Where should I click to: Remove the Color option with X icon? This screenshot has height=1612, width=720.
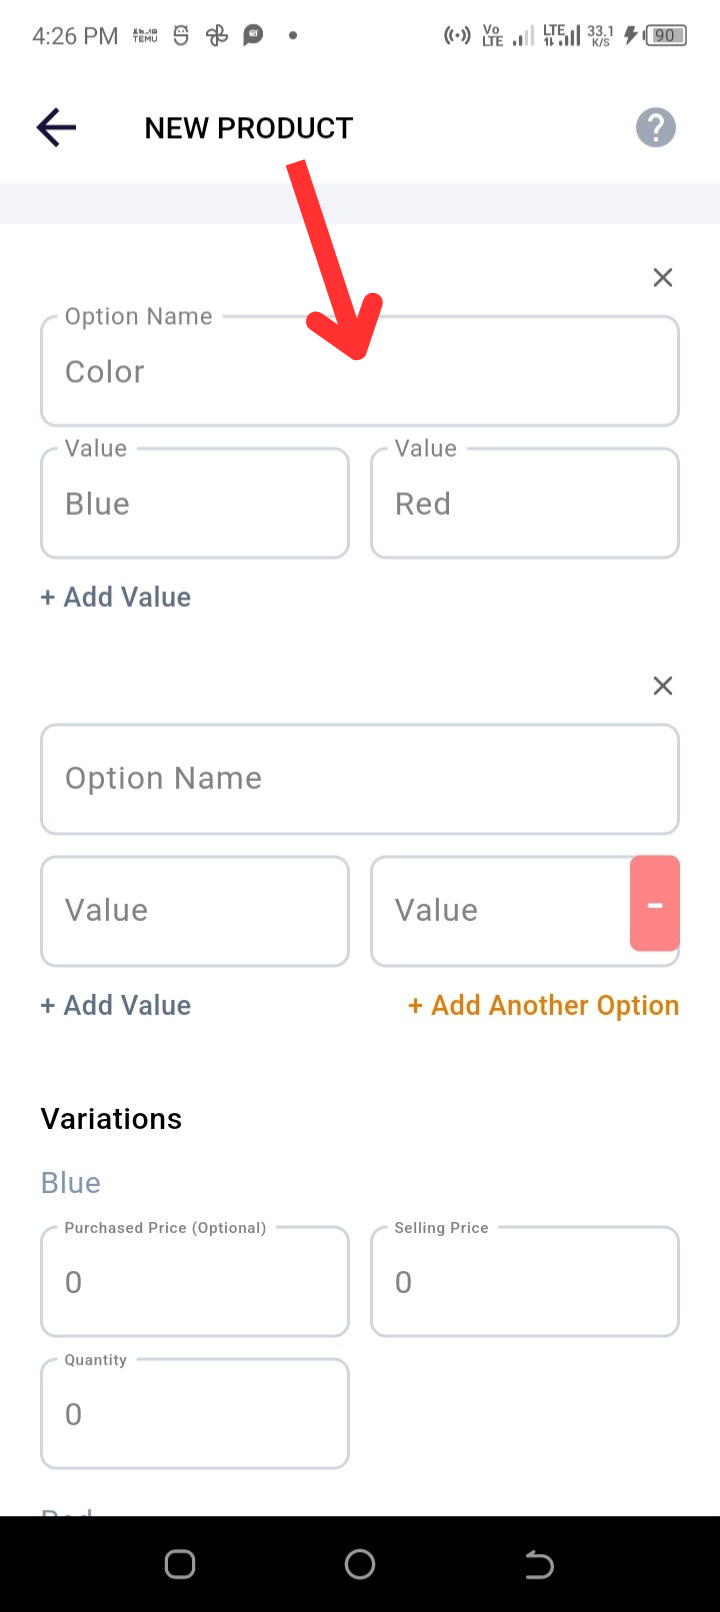coord(662,278)
